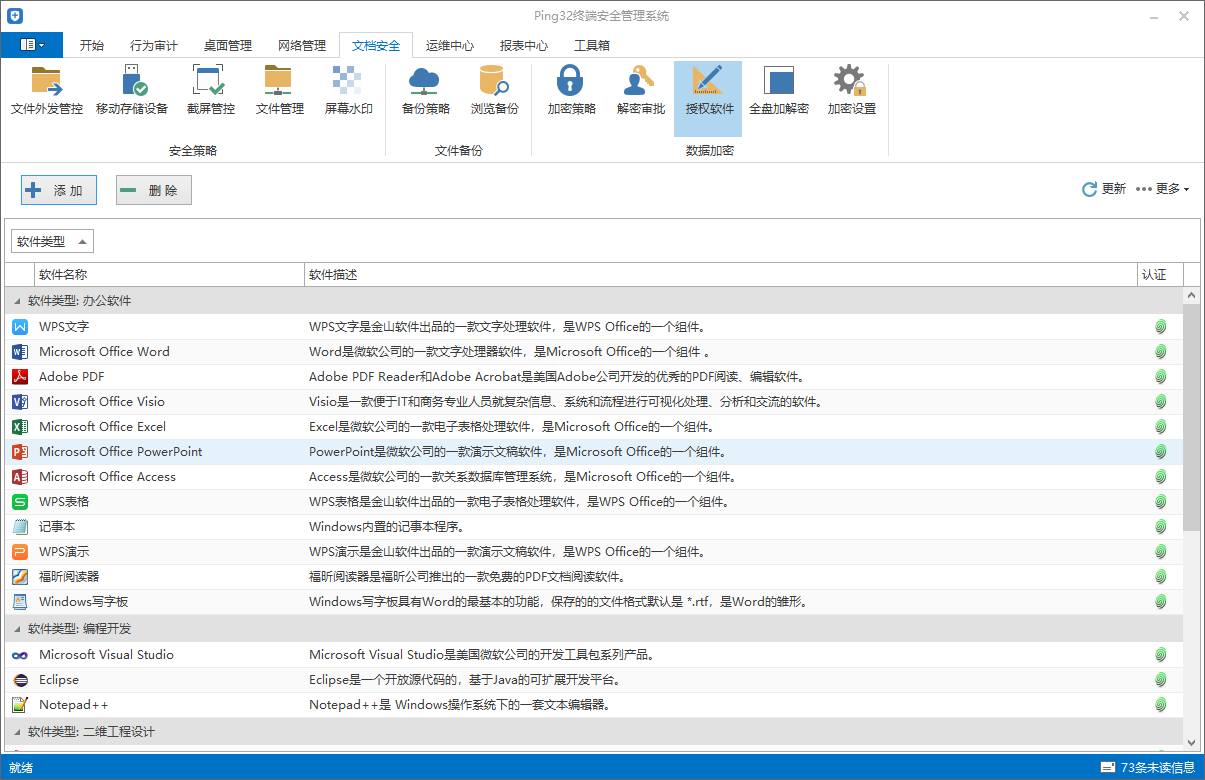1205x780 pixels.
Task: Switch to the 行为审计 tab
Action: tap(154, 45)
